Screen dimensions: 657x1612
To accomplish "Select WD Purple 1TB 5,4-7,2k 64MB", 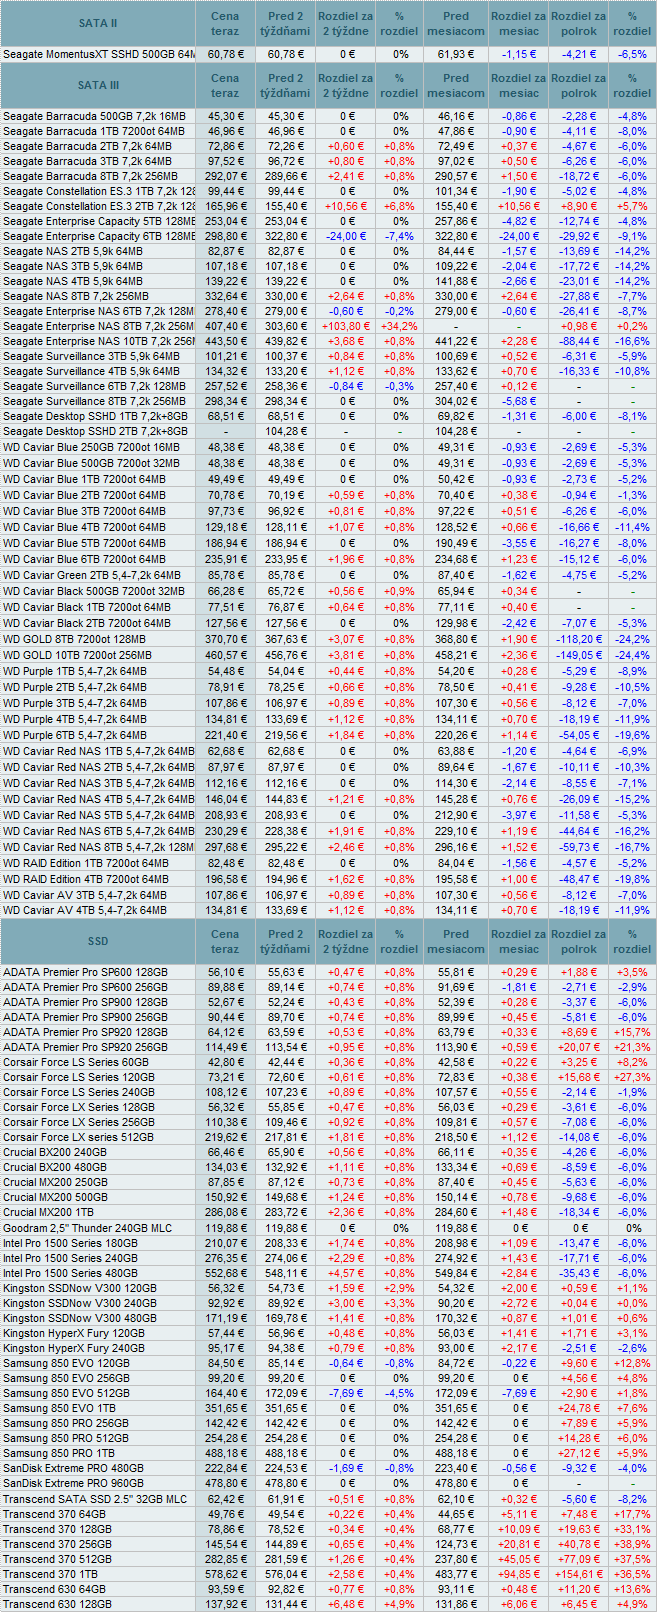I will point(74,671).
